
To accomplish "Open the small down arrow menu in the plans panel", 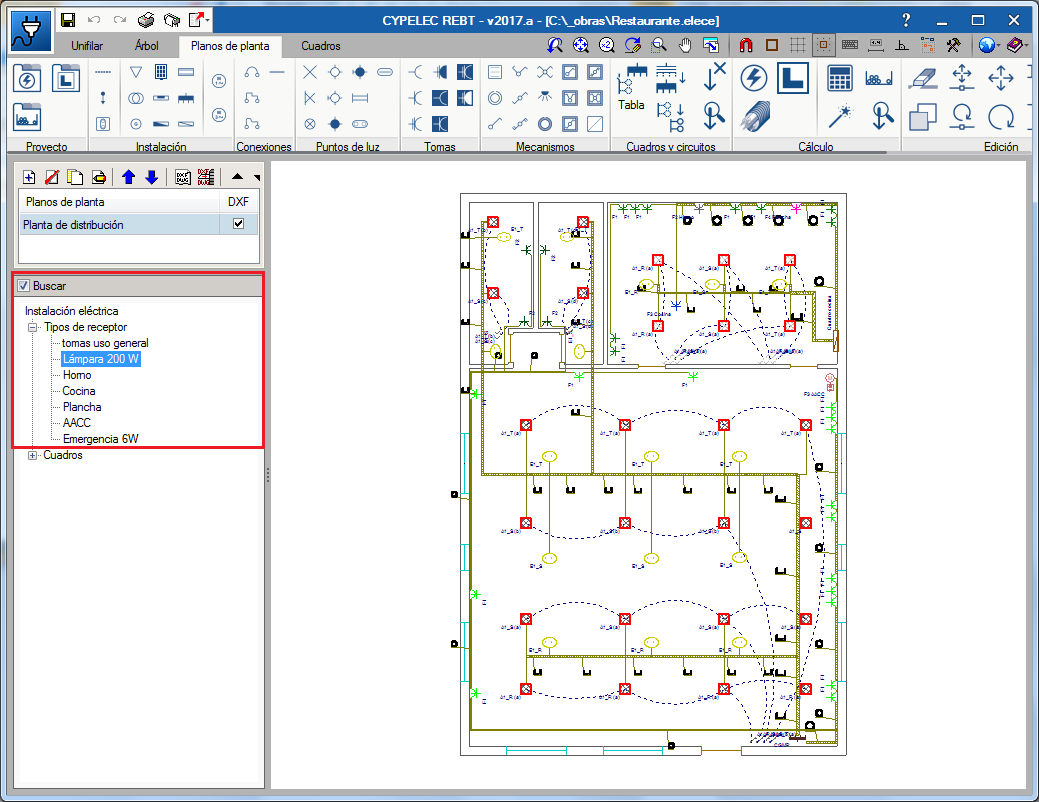I will pyautogui.click(x=257, y=178).
